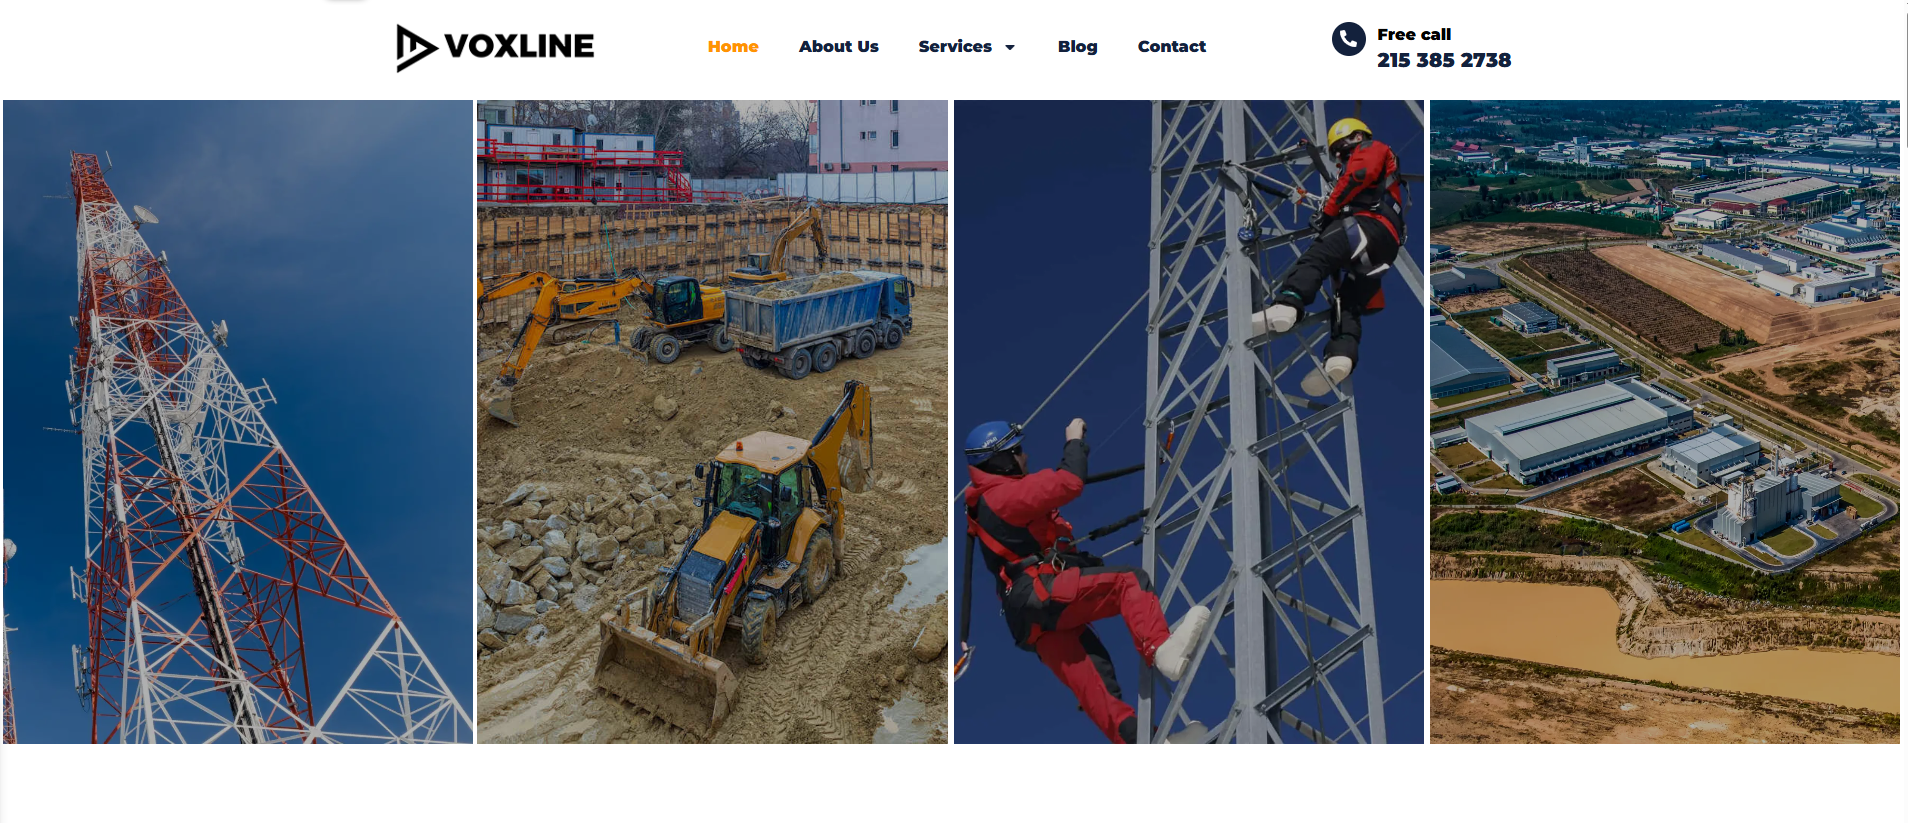Navigate to the Blog page
Viewport: 1908px width, 823px height.
[x=1077, y=46]
